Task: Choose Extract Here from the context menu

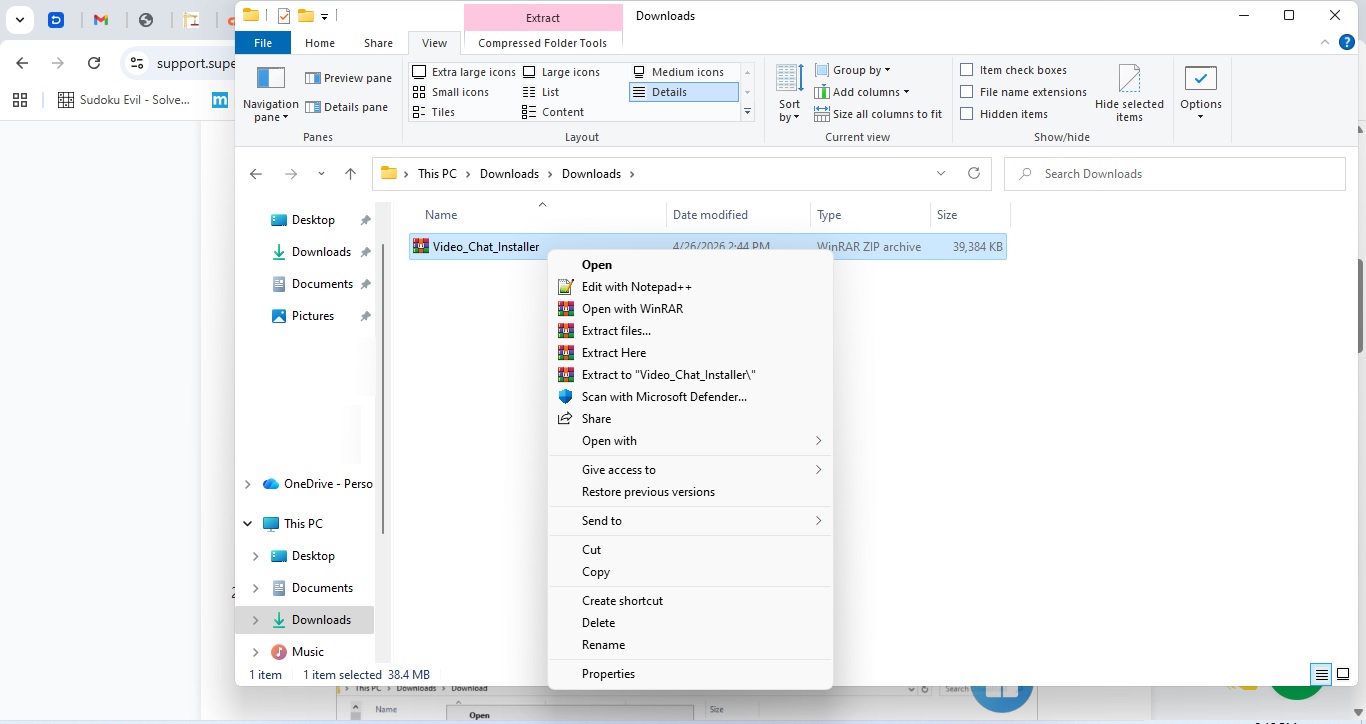Action: pyautogui.click(x=613, y=352)
